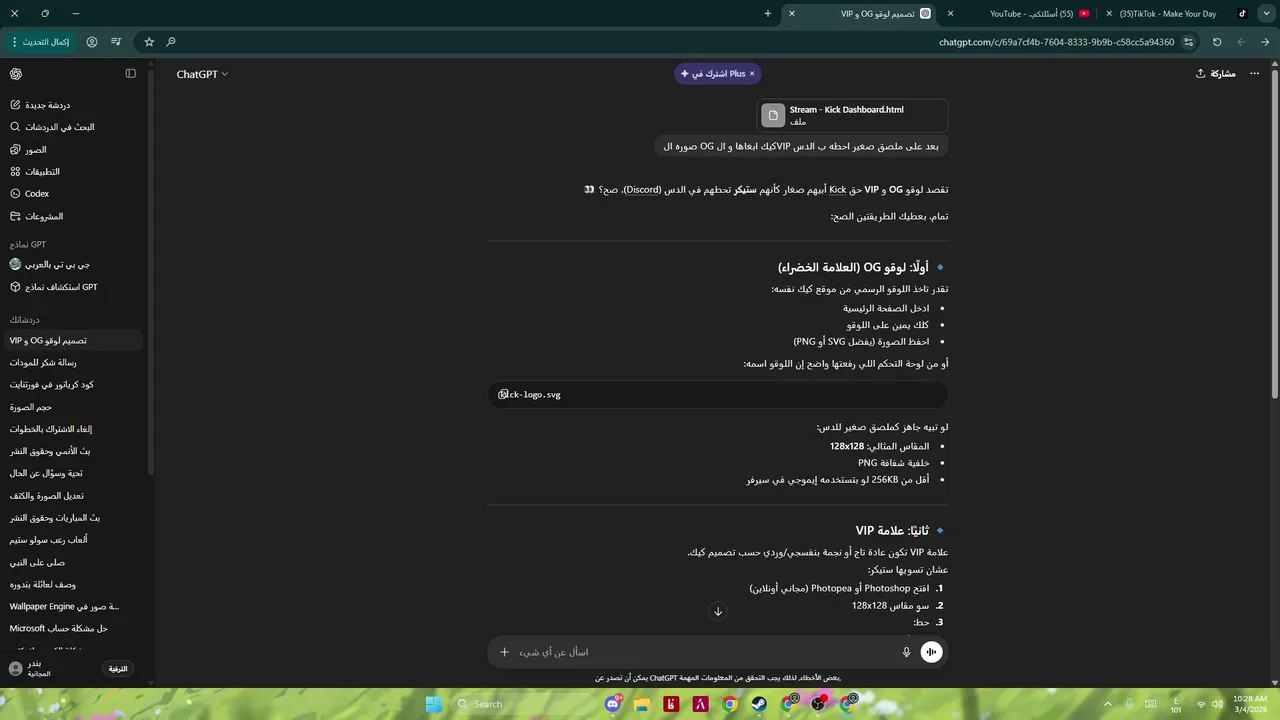This screenshot has height=720, width=1280.
Task: Click the message input field اسأل عن أي شيء
Action: click(x=705, y=652)
